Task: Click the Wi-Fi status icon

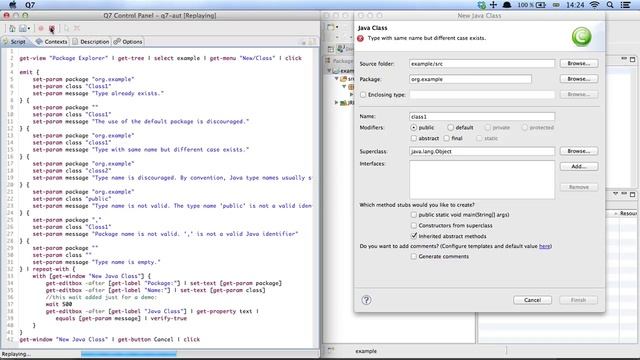Action: (x=595, y=5)
